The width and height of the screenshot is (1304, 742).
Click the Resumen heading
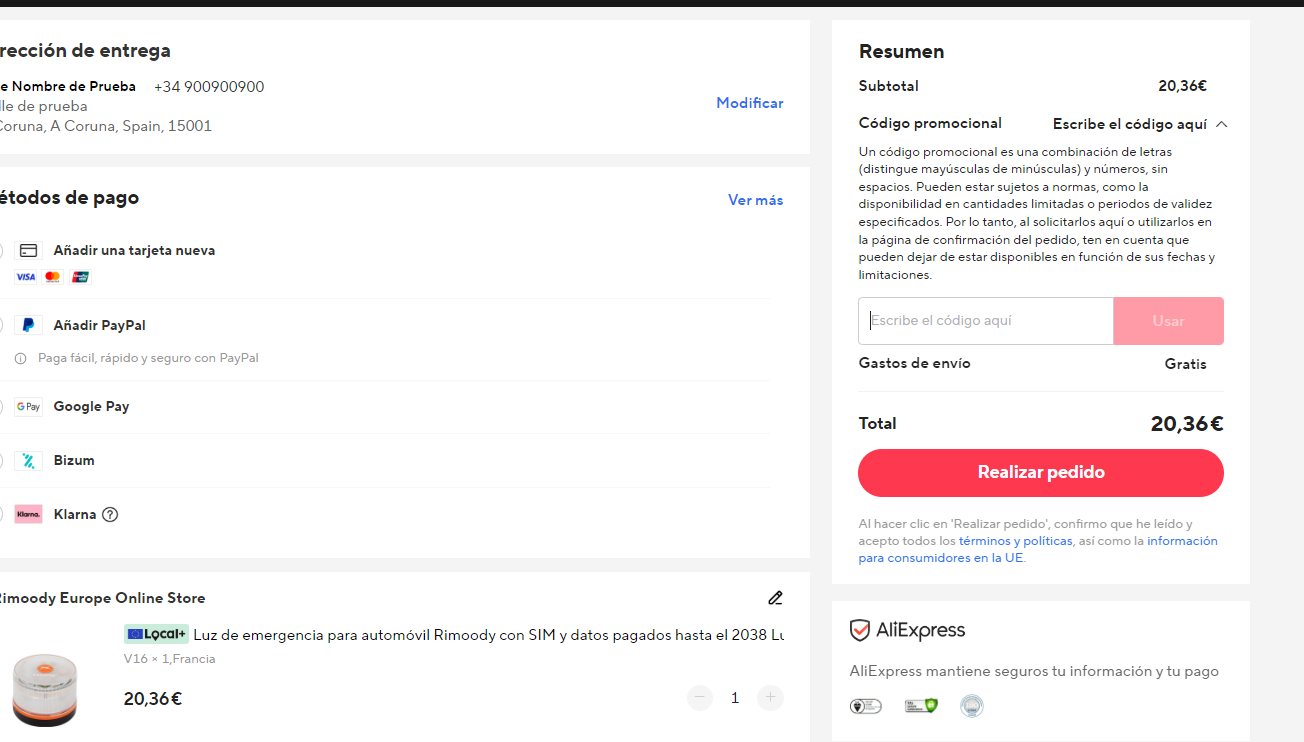[x=902, y=52]
